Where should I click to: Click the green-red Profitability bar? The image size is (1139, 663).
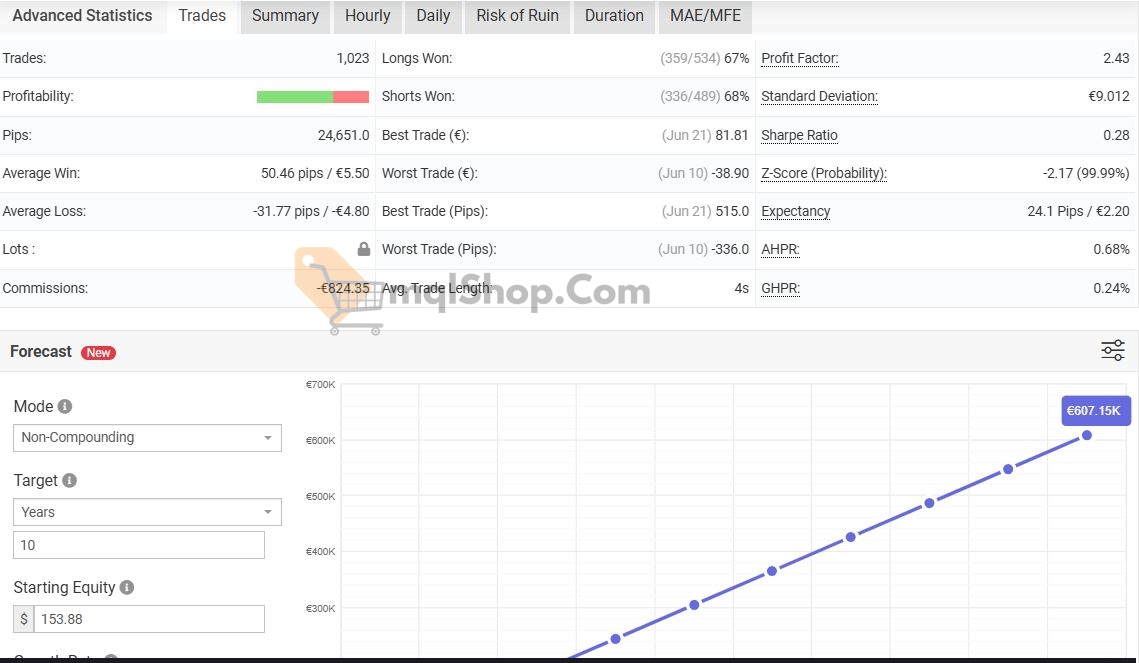(x=313, y=96)
